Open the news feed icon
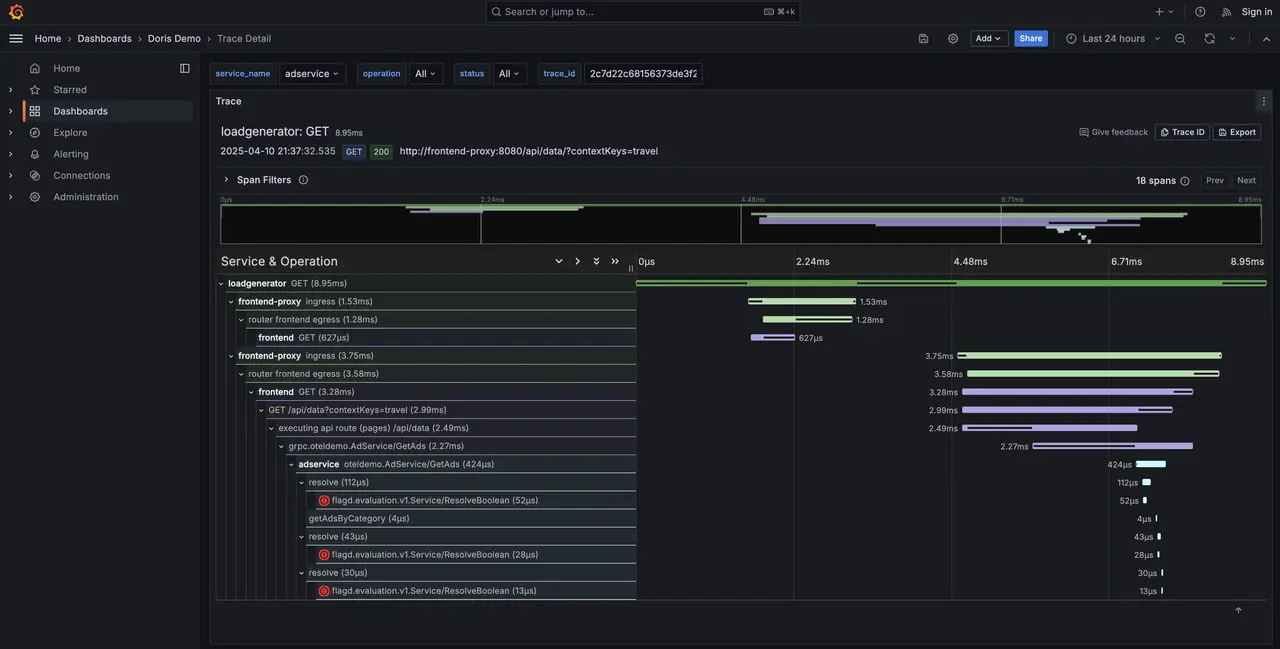 pos(1227,12)
